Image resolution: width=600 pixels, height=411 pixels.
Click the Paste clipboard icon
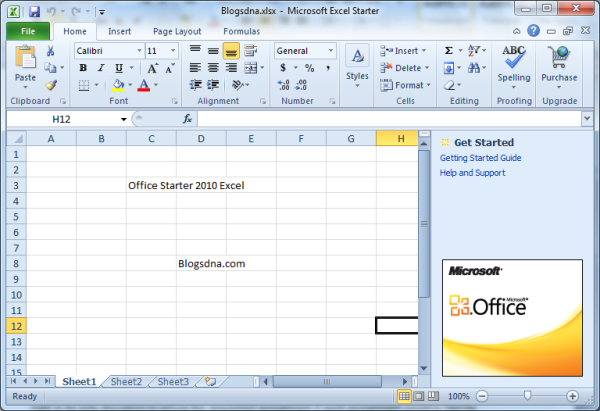pos(25,57)
